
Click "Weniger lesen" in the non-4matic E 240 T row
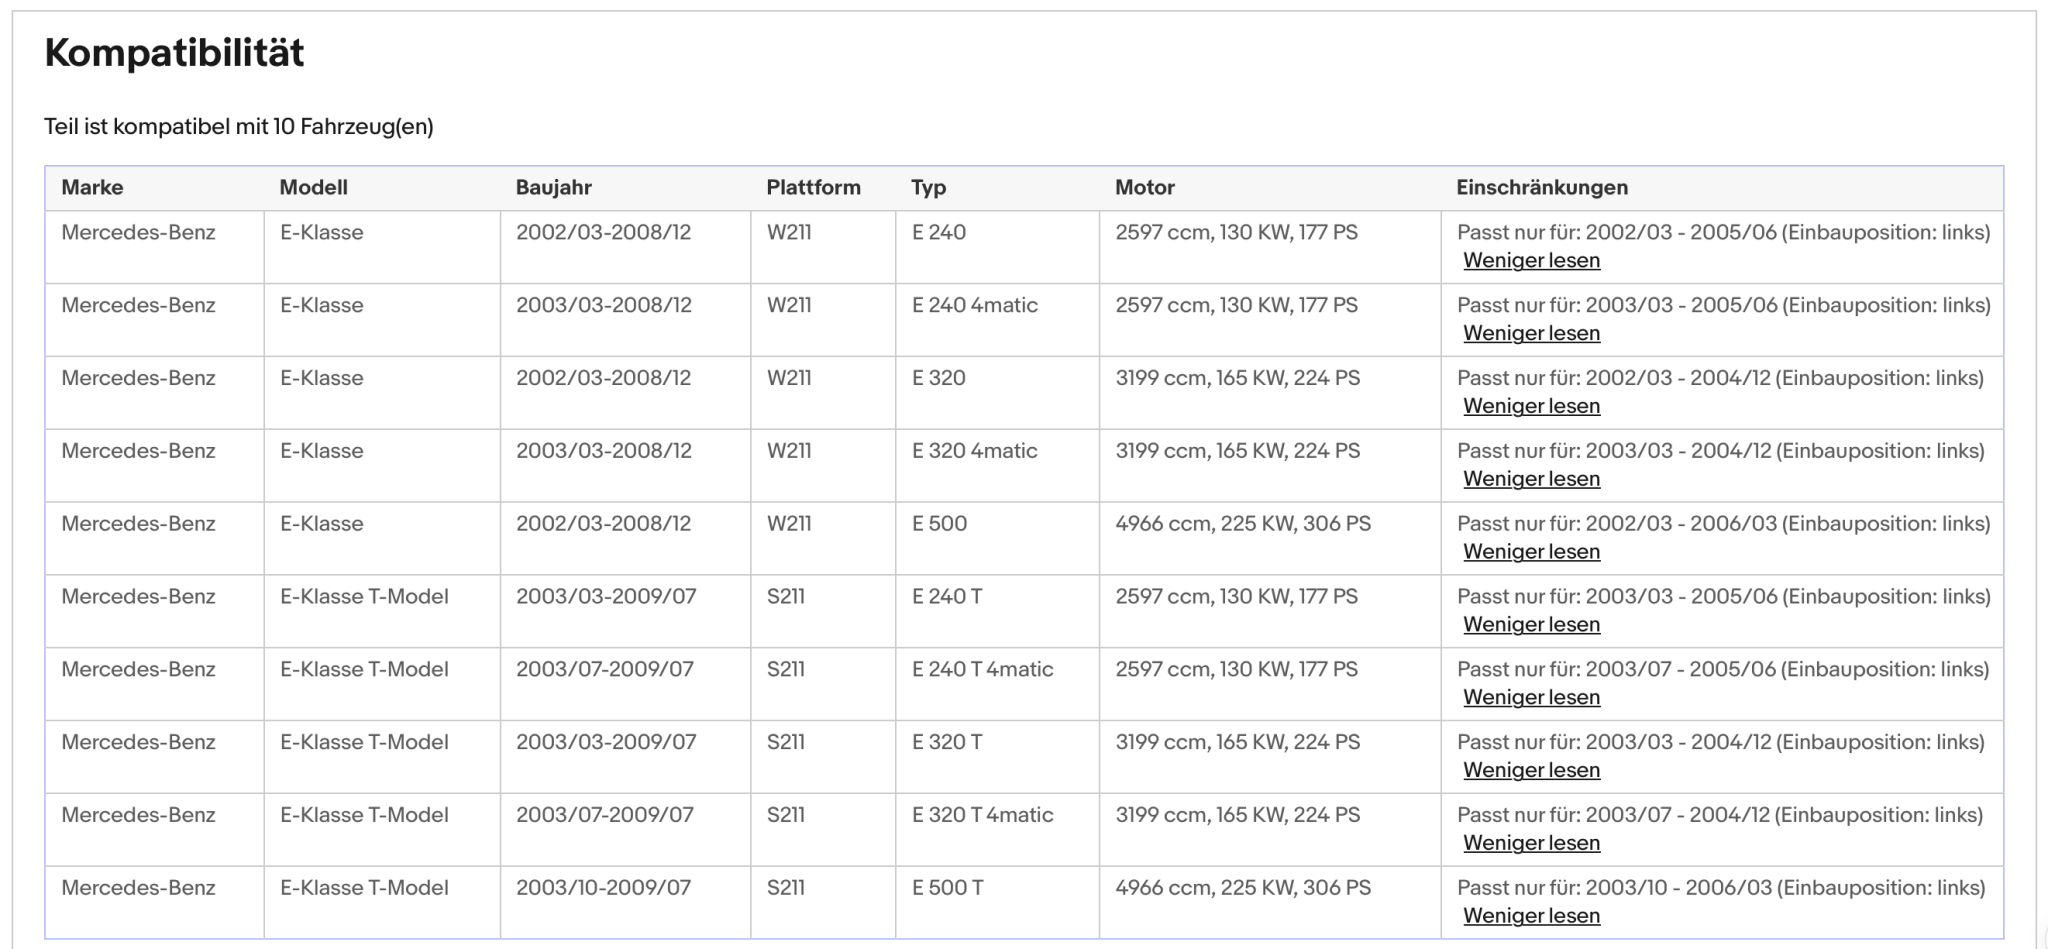pyautogui.click(x=1531, y=625)
